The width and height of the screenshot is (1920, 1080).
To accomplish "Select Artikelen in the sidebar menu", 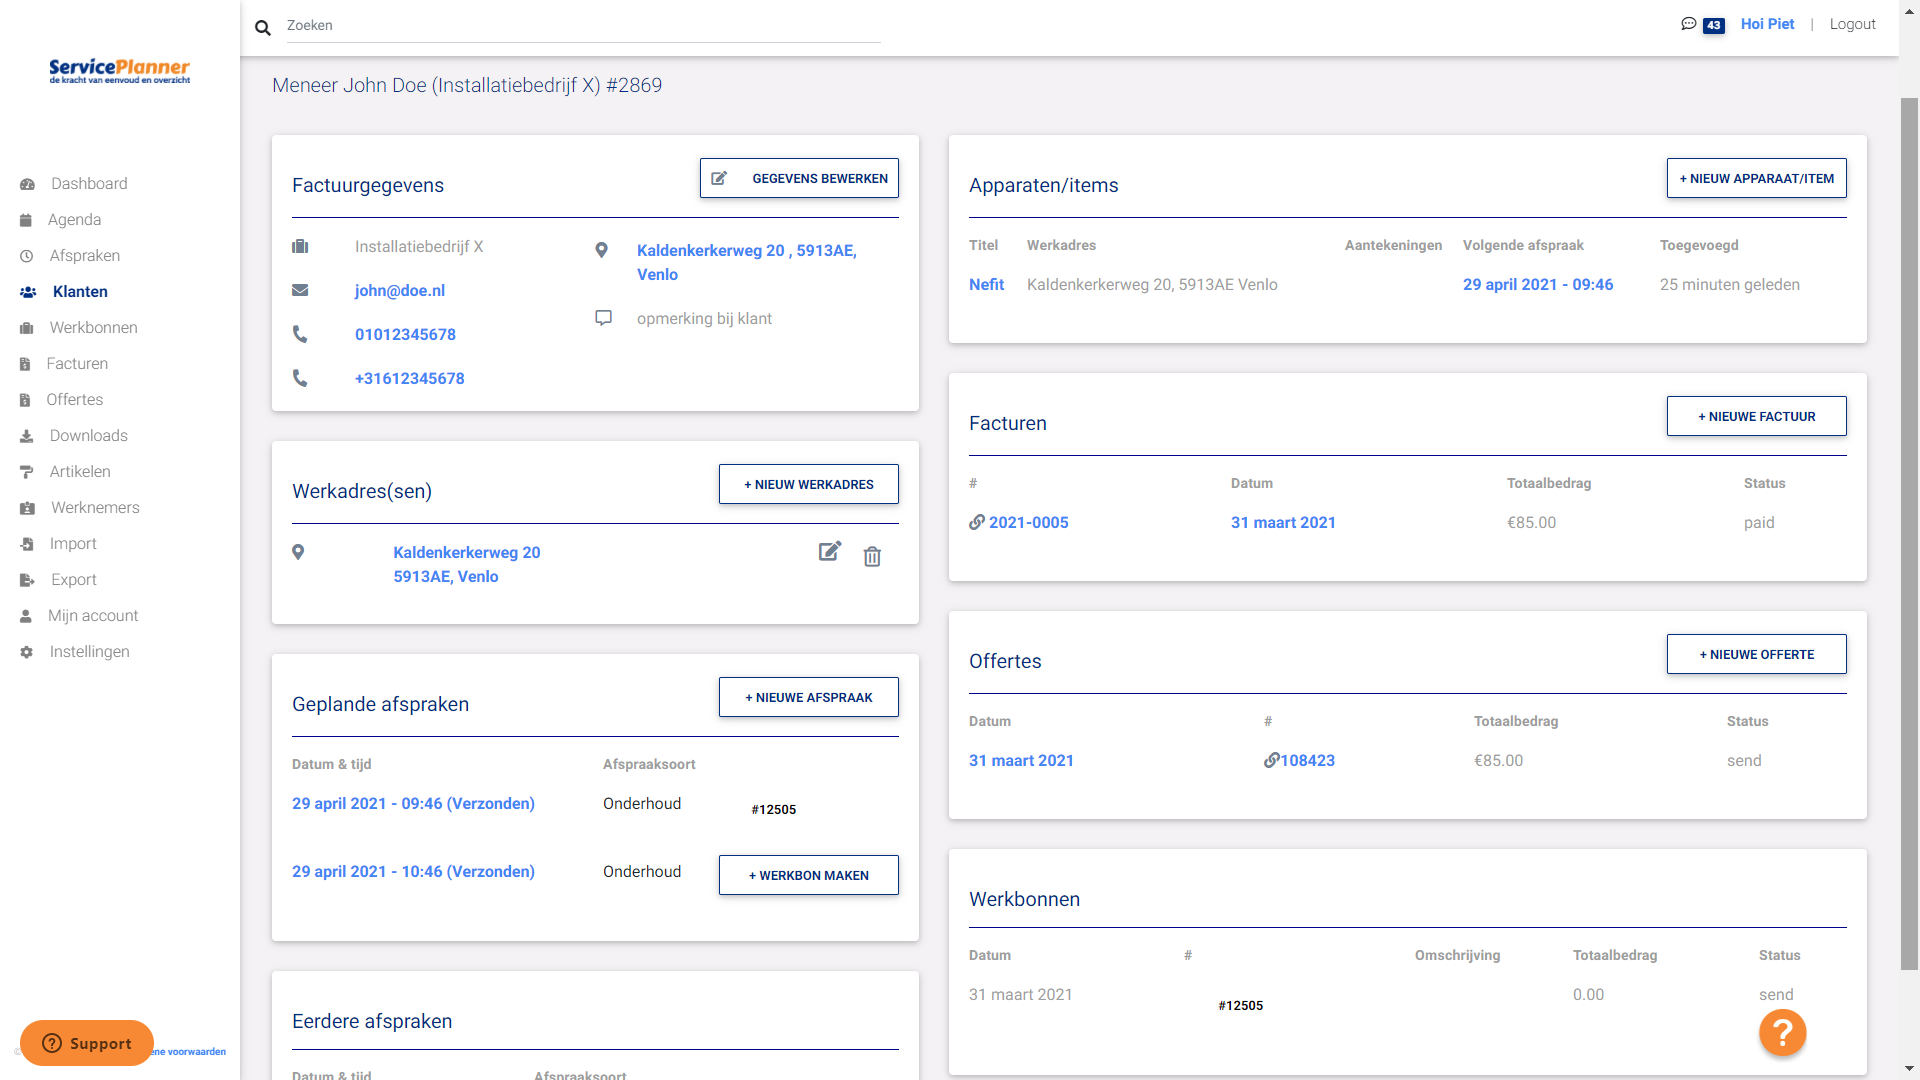I will [80, 471].
